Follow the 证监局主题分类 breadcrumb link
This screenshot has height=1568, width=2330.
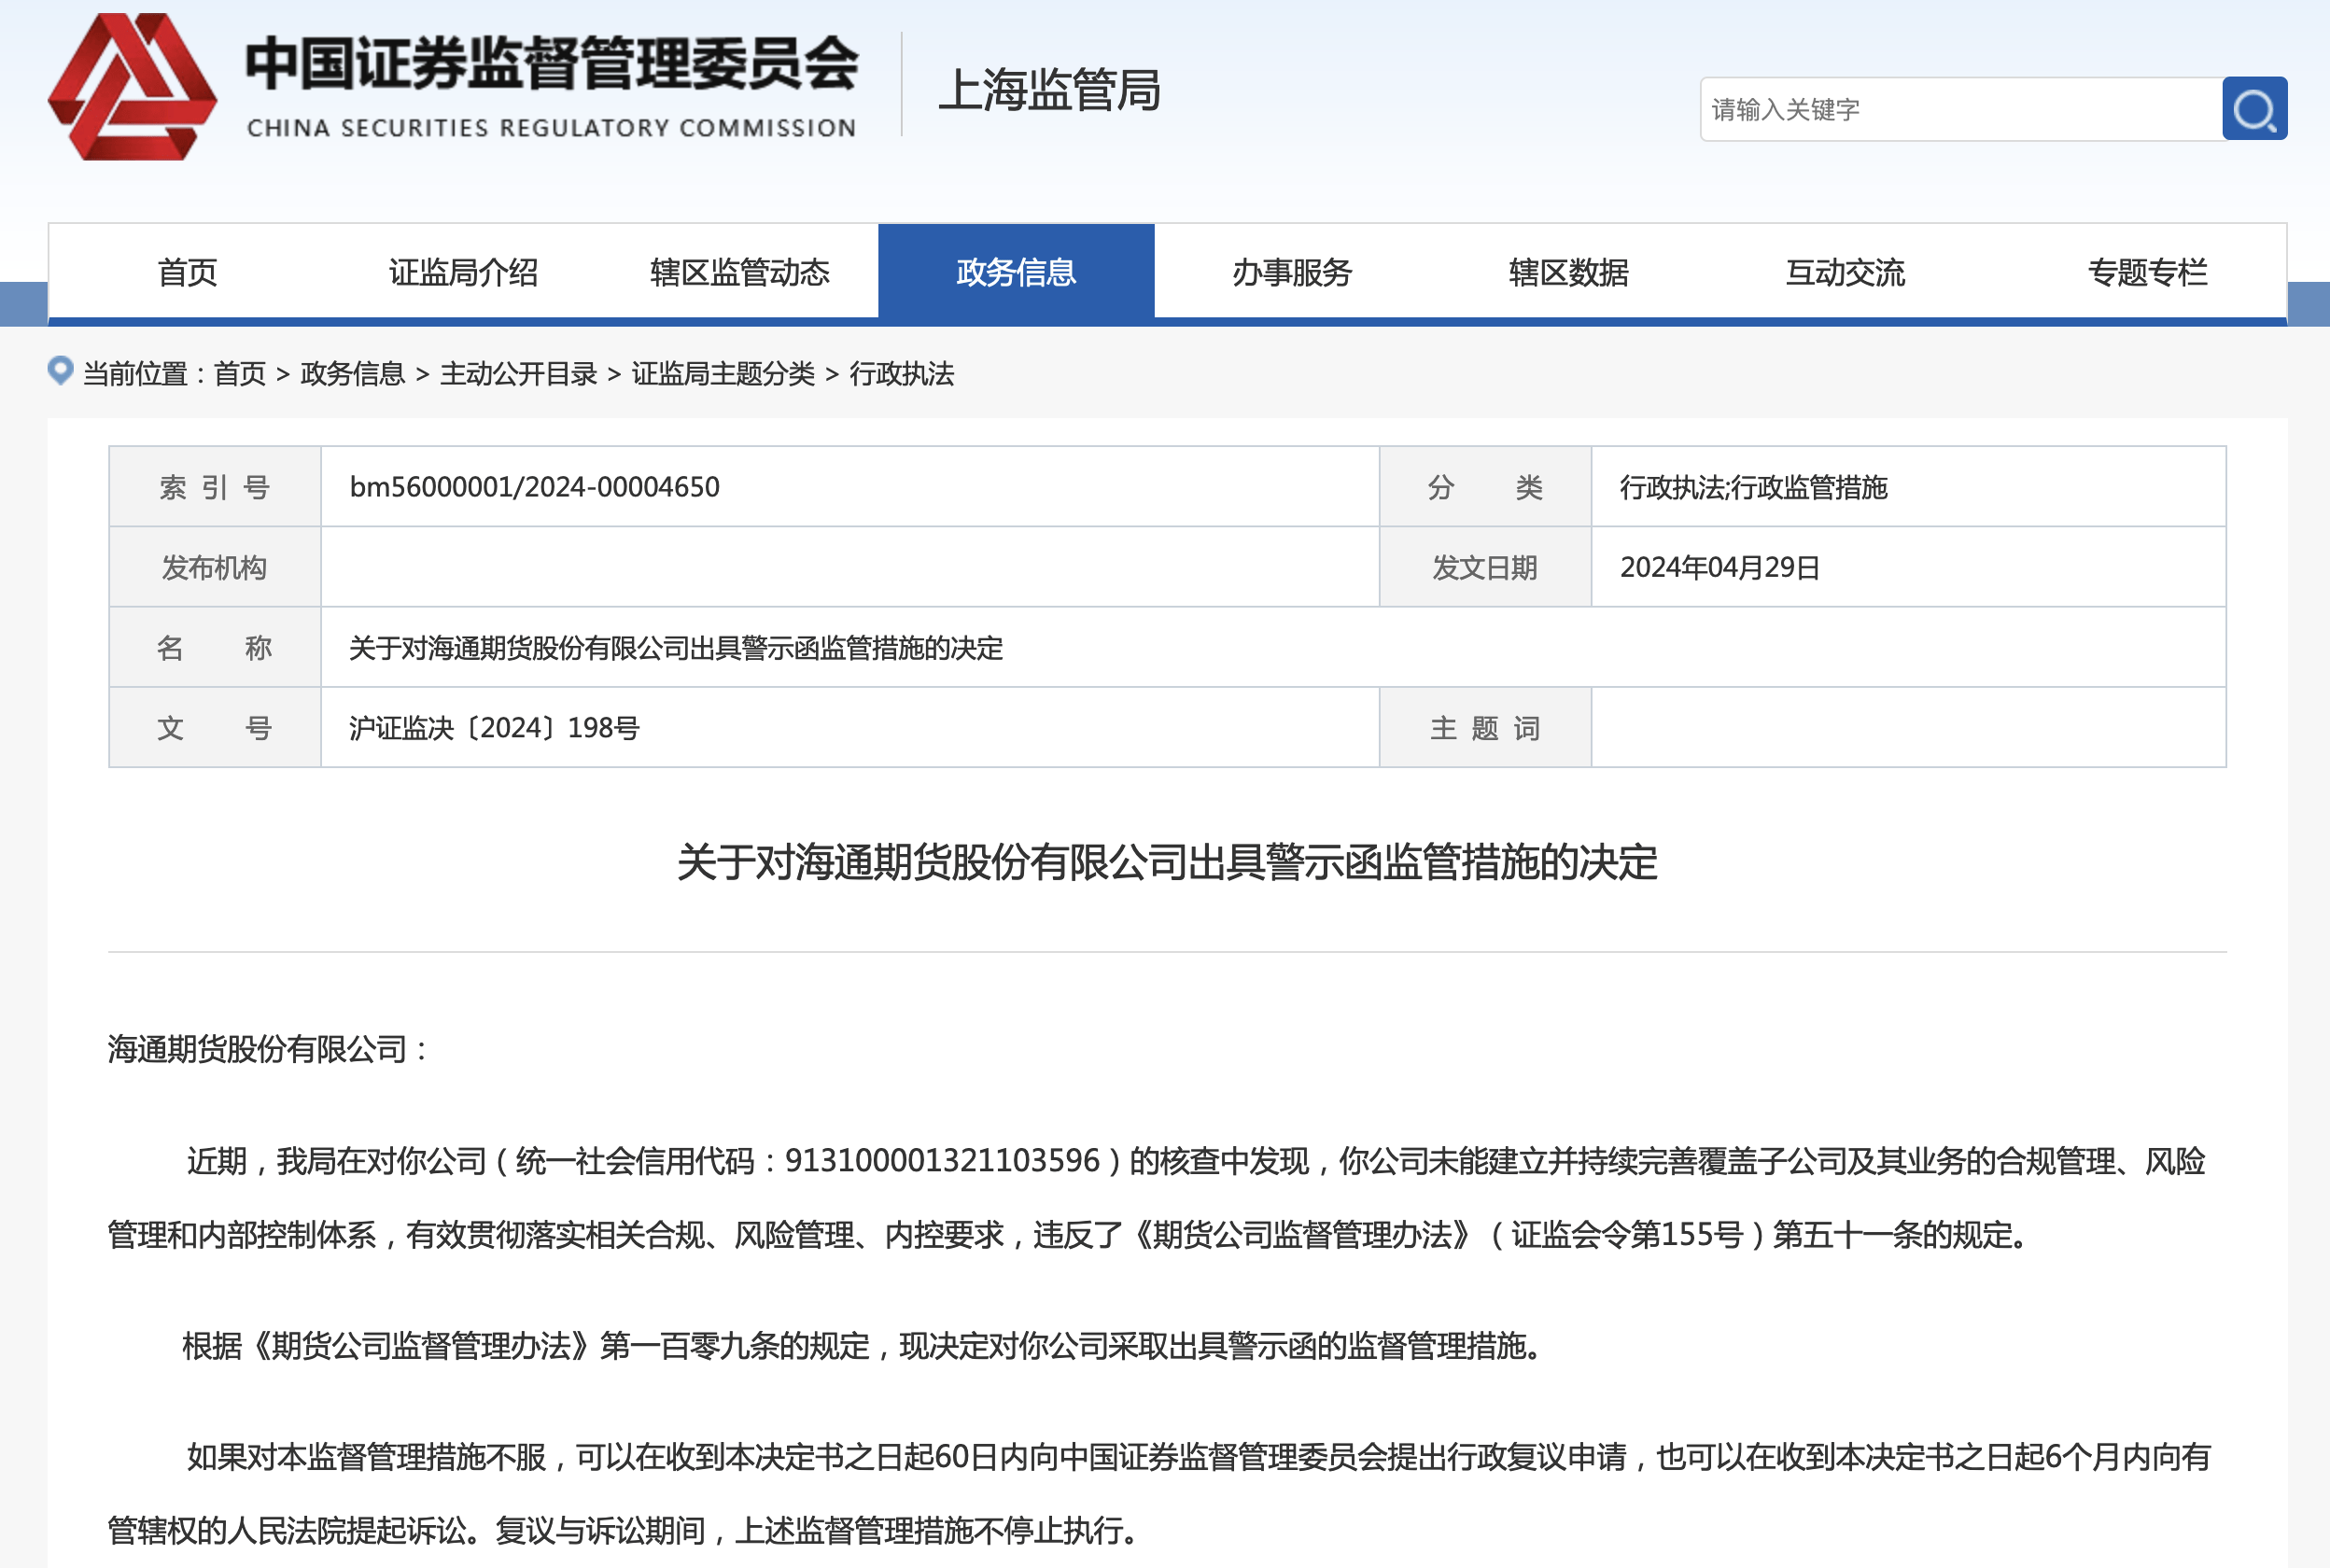coord(723,374)
